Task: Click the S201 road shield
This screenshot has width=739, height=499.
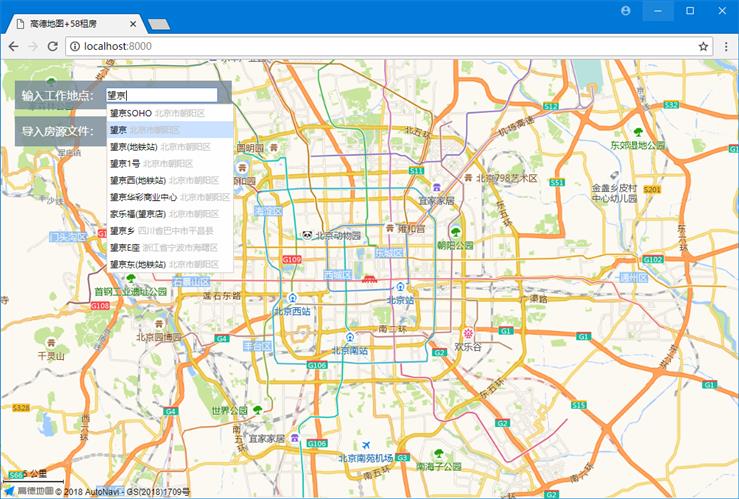Action: pos(652,189)
